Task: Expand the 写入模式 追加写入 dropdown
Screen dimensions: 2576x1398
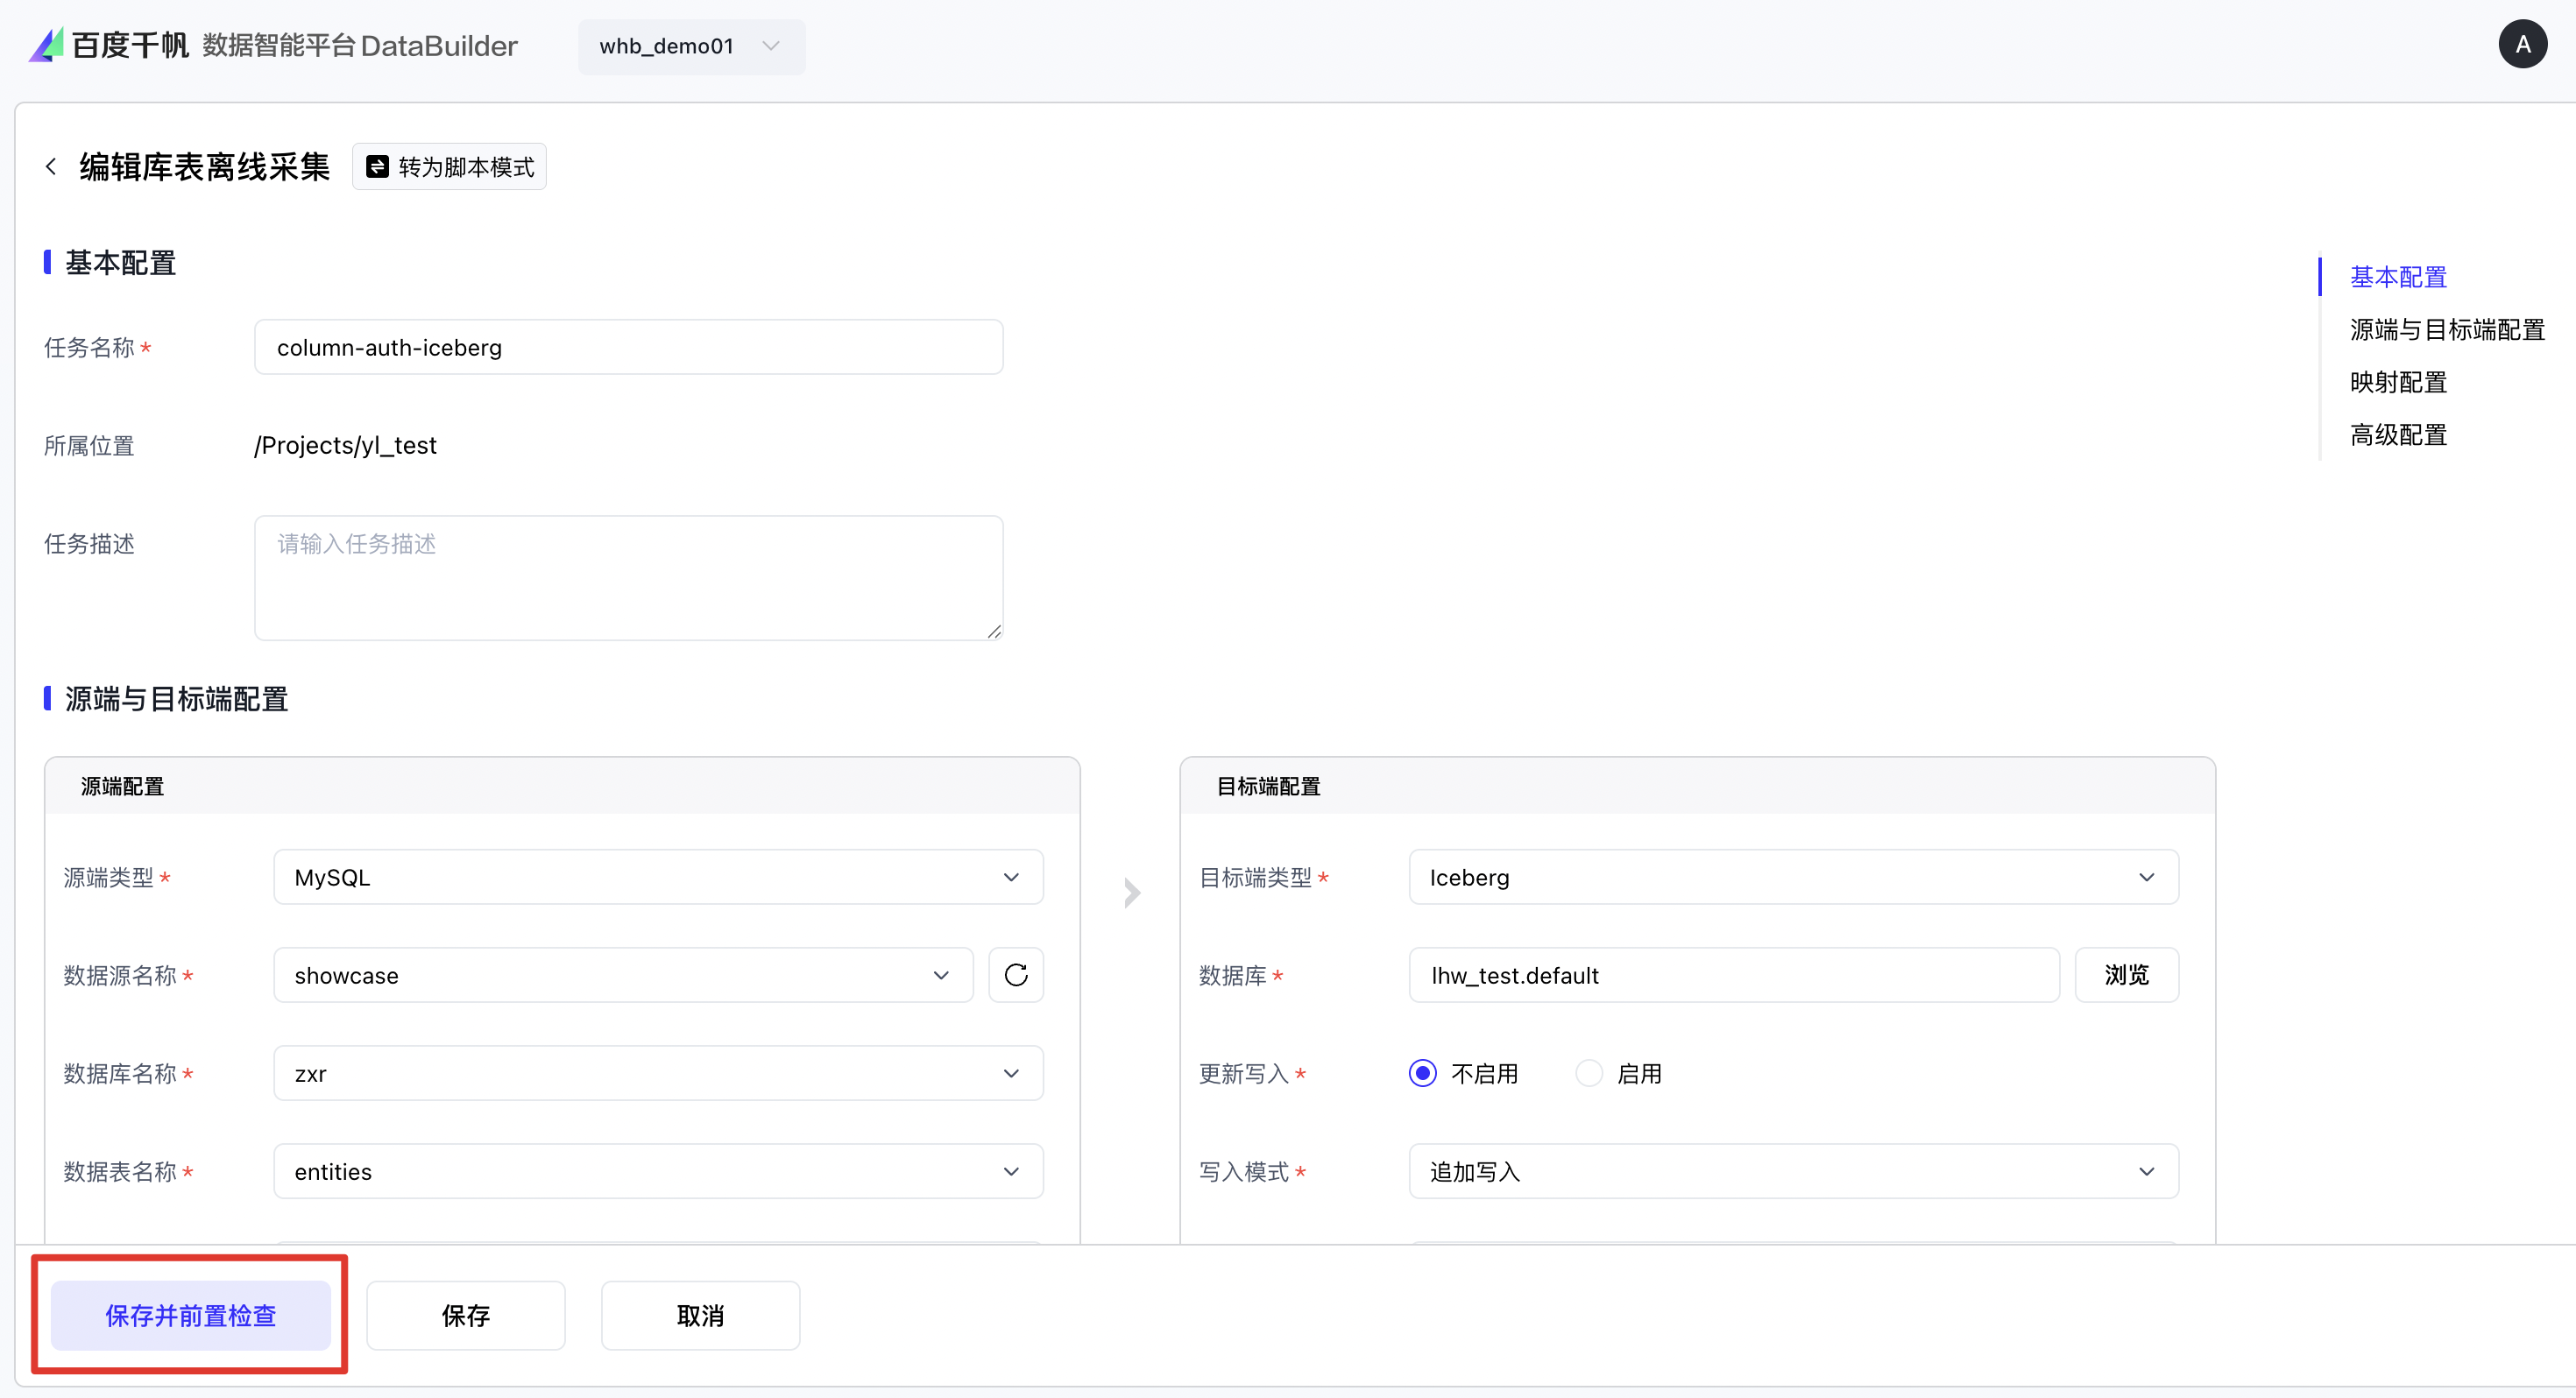Action: (x=1793, y=1171)
